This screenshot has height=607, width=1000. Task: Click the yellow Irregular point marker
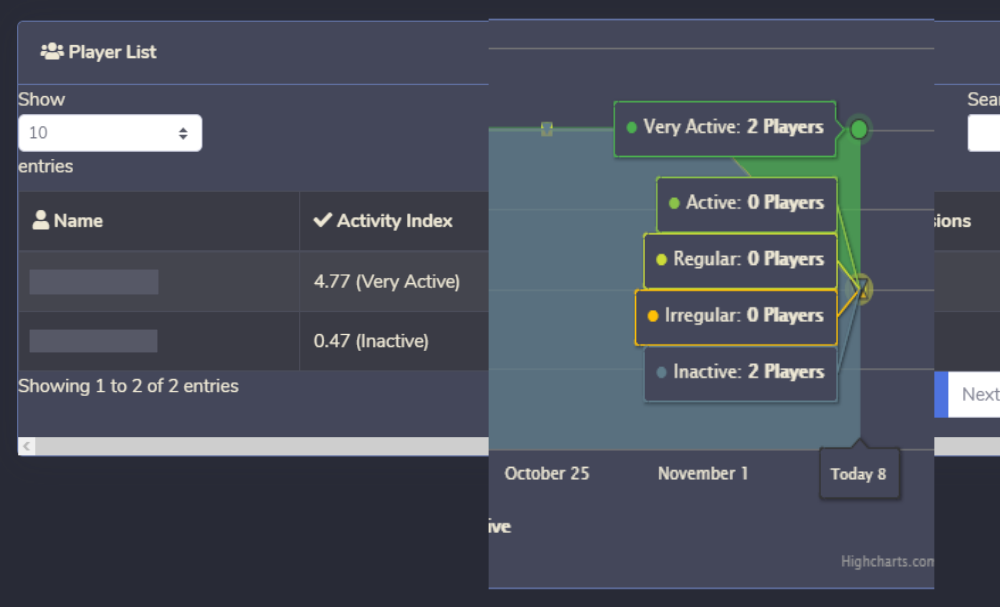point(860,290)
